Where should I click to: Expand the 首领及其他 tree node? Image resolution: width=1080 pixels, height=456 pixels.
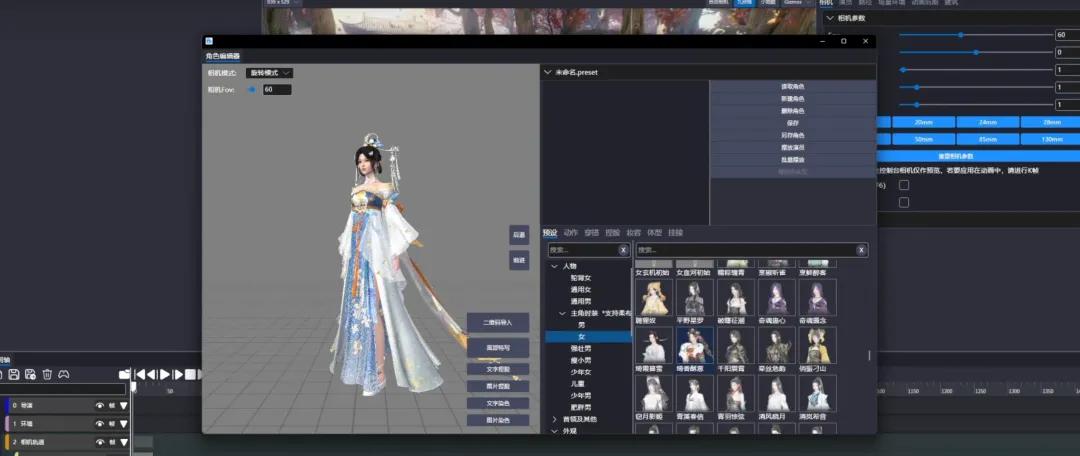tap(555, 419)
